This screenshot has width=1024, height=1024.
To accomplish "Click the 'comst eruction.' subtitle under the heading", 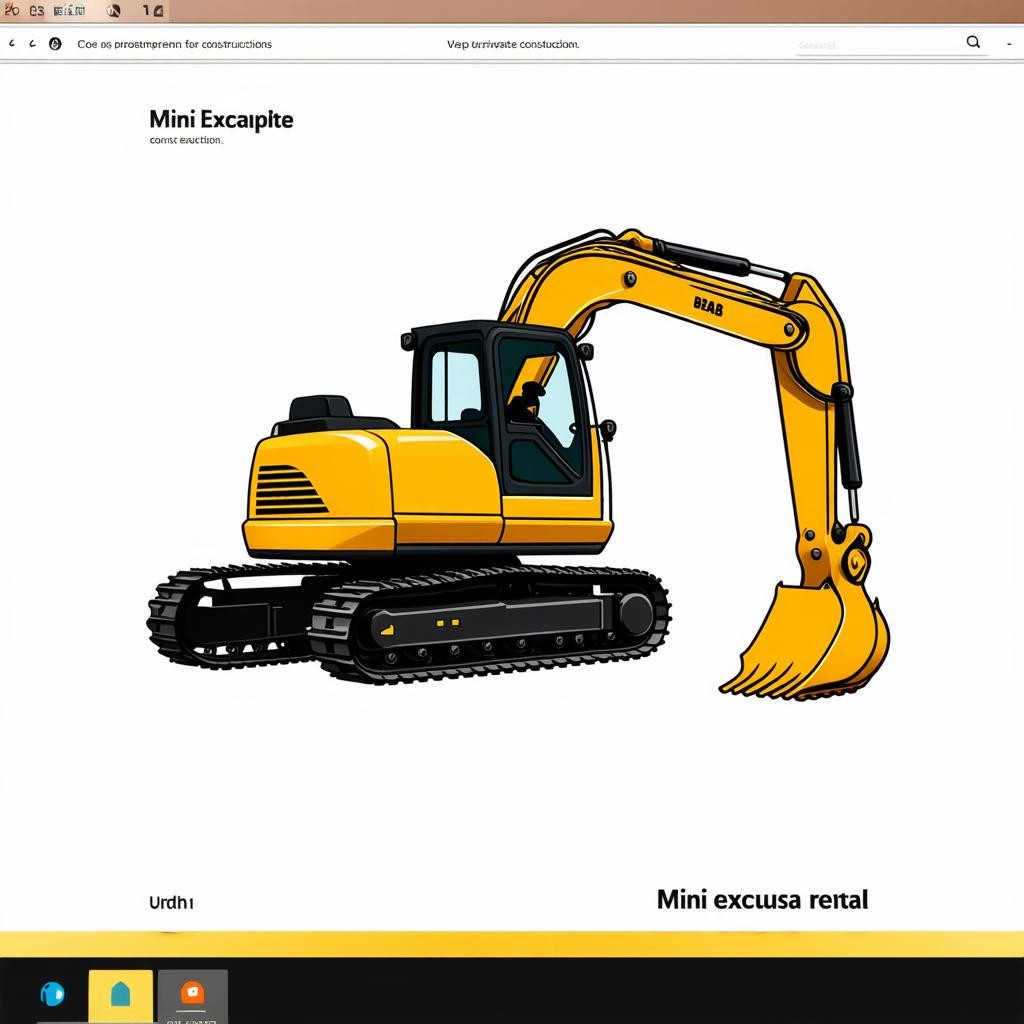I will (186, 141).
